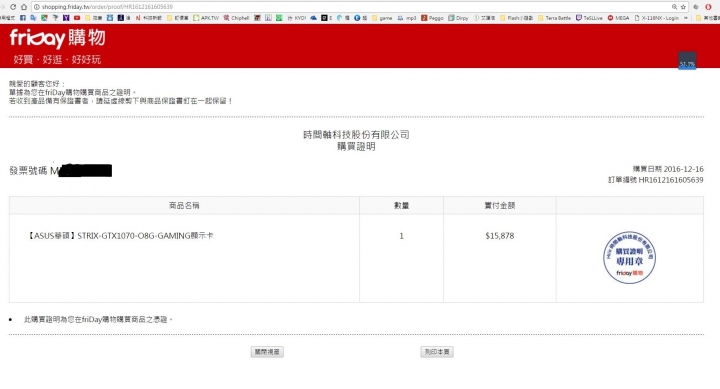This screenshot has height=389, width=720.
Task: Click the purchase proof round stamp image
Action: point(629,257)
